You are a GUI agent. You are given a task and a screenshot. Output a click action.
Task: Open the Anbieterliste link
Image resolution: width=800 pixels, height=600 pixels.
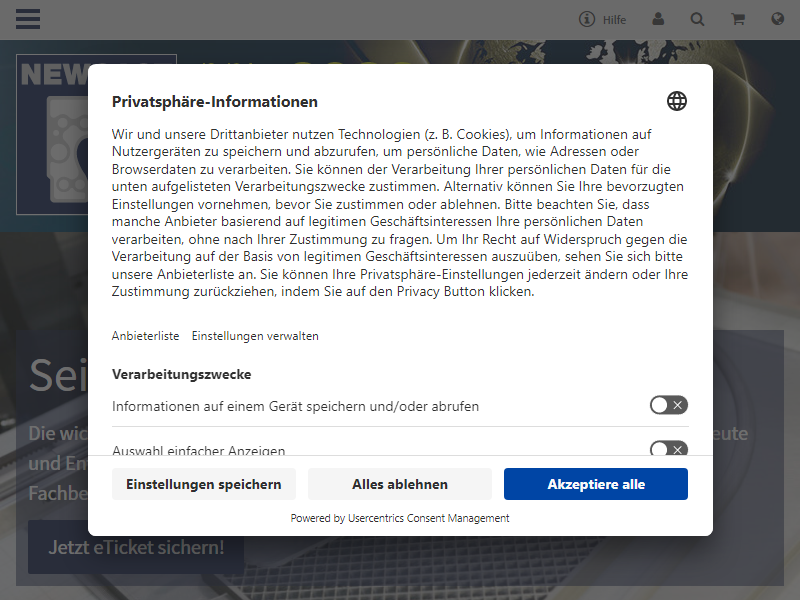[x=145, y=336]
